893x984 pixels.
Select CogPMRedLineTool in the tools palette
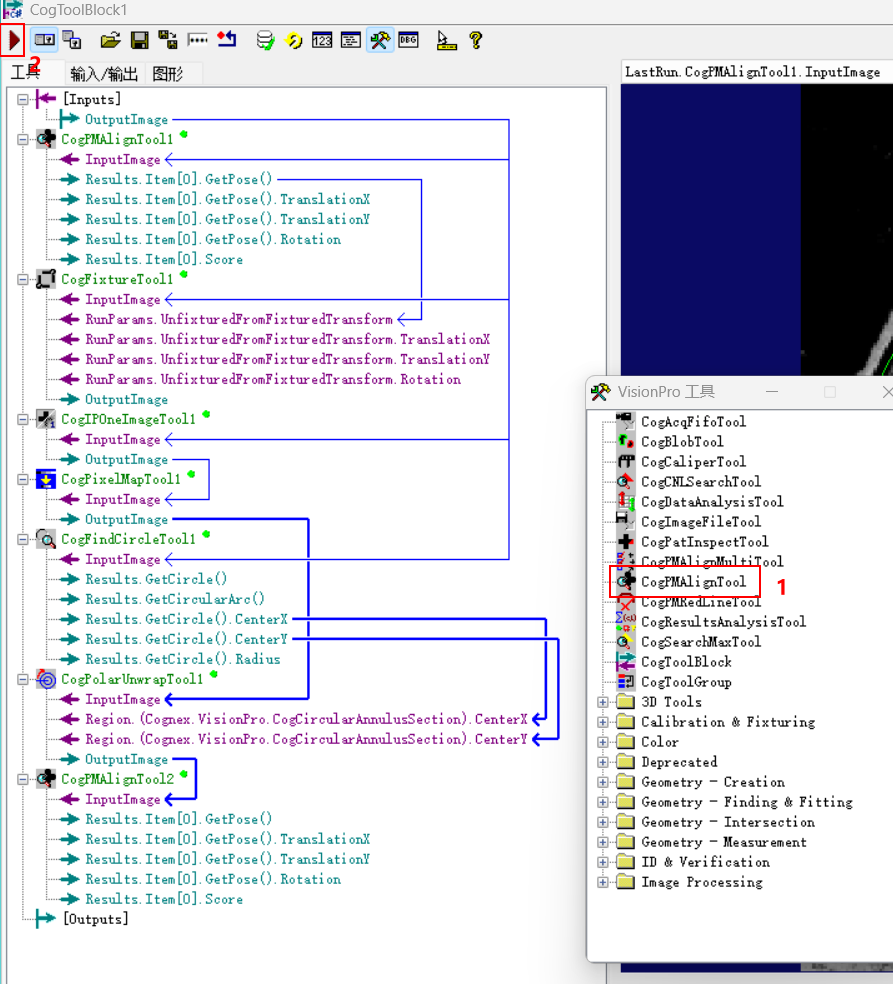click(x=700, y=602)
